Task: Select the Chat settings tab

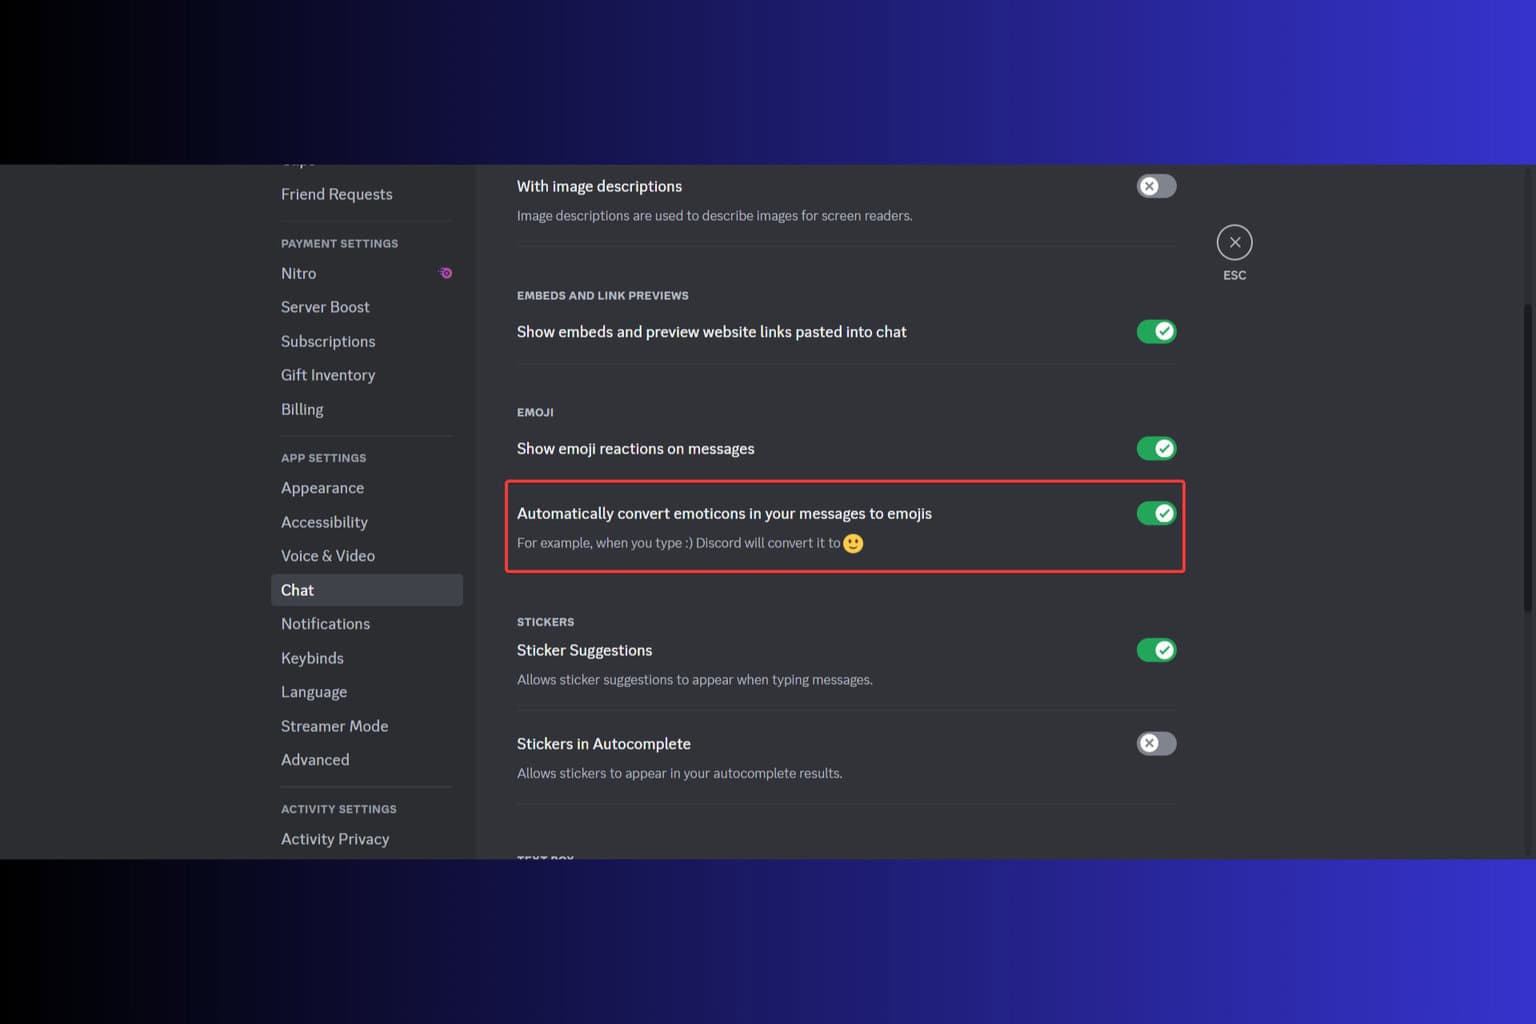Action: (297, 590)
